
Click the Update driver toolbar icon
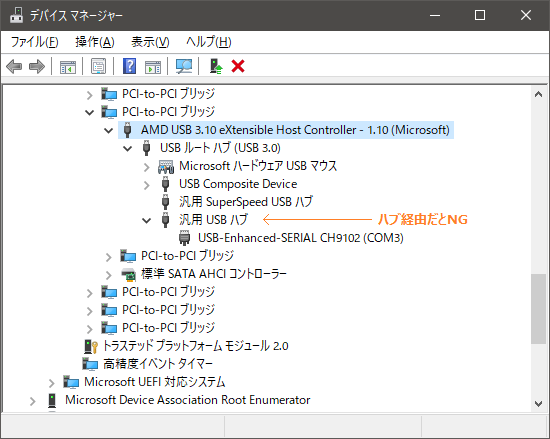(216, 66)
